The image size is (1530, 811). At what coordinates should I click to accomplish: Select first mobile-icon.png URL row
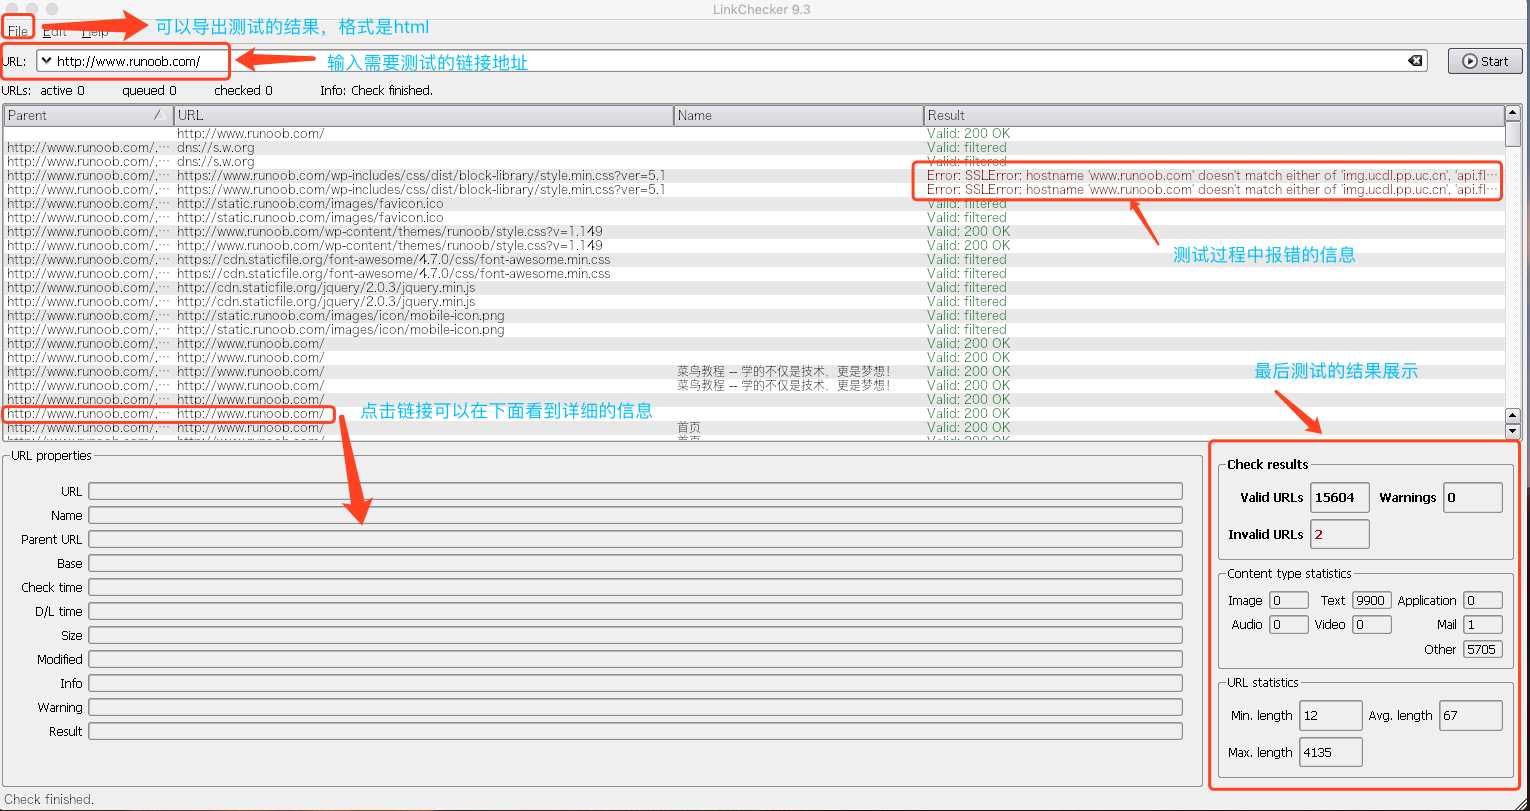coord(754,315)
